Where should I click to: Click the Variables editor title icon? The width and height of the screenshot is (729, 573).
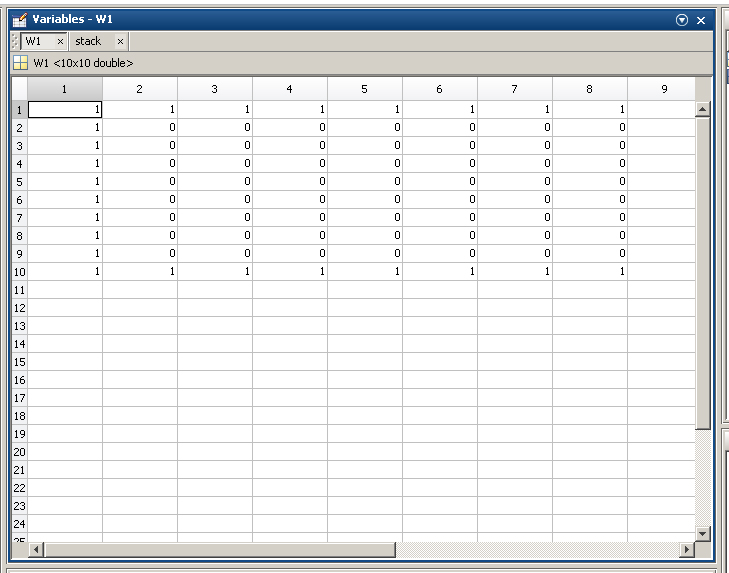[19, 19]
